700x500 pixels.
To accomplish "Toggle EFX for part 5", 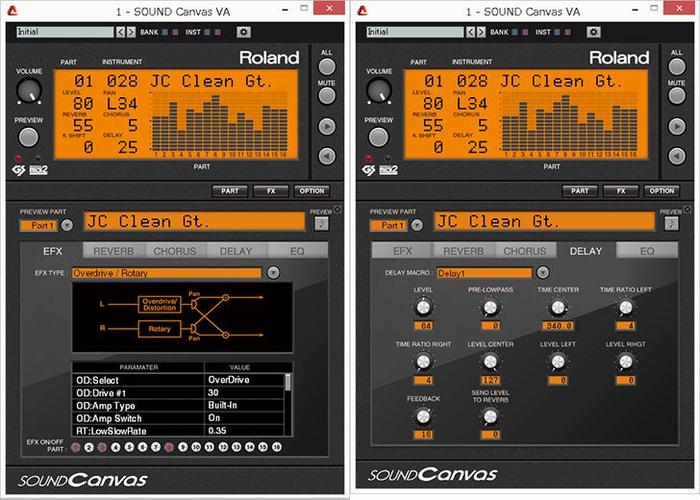I will click(129, 447).
